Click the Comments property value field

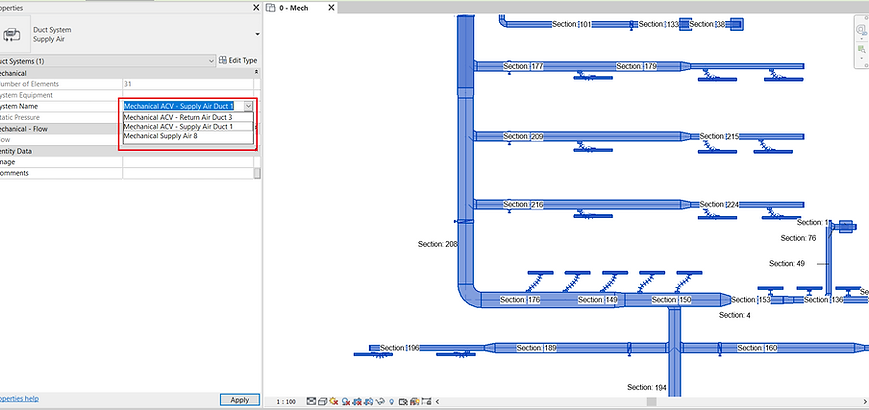point(188,173)
